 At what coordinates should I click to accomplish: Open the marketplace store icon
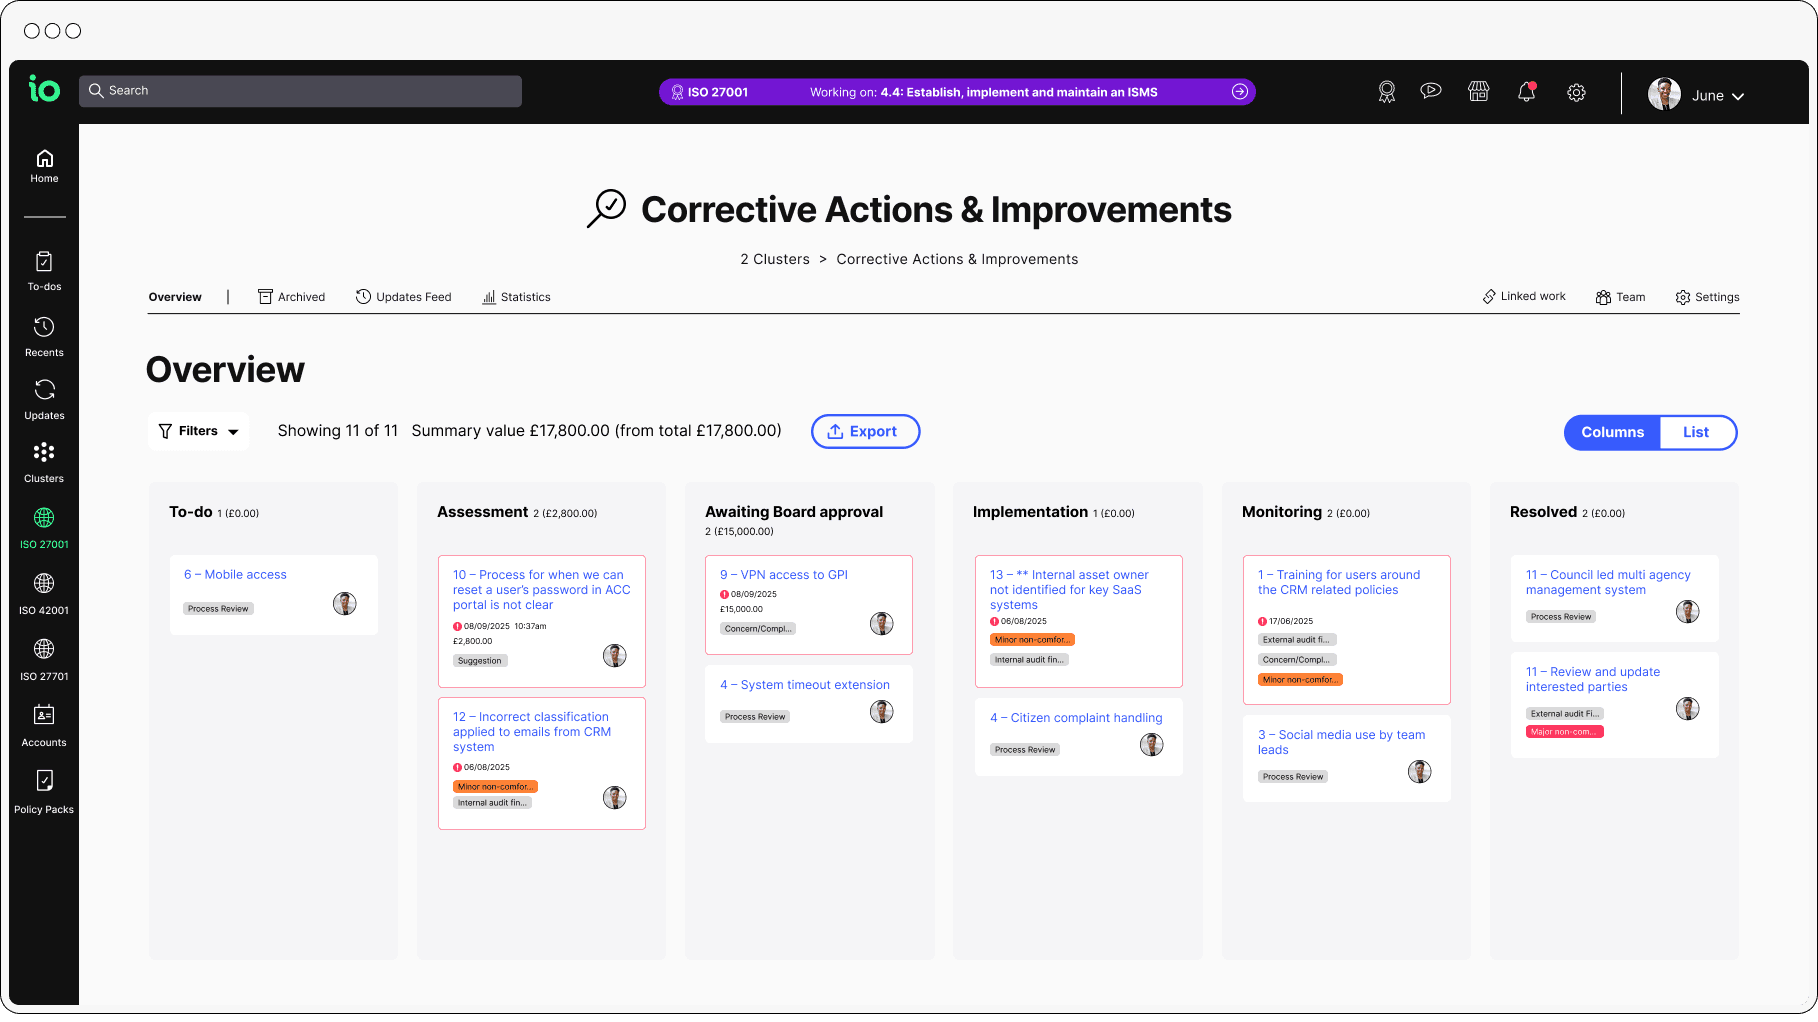1479,91
